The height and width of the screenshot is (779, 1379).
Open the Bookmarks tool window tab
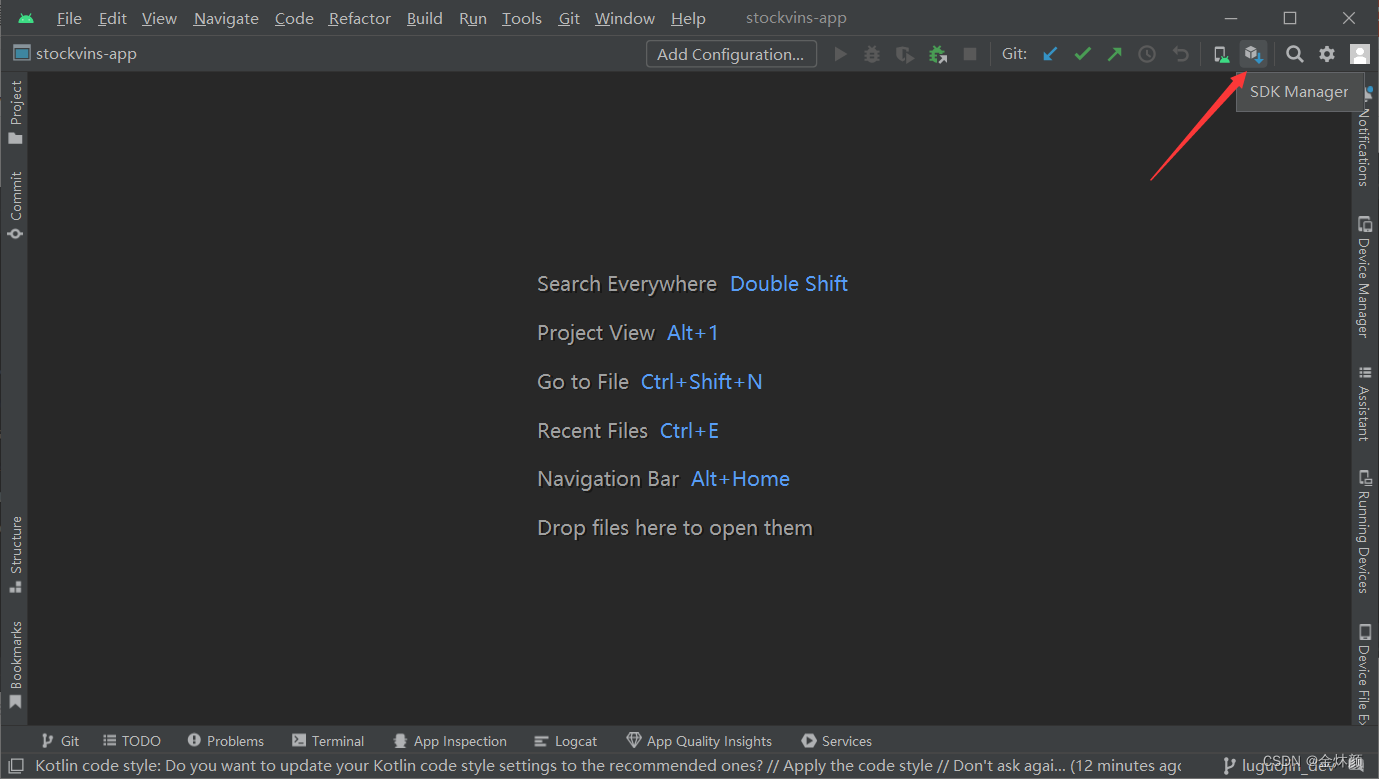click(15, 665)
